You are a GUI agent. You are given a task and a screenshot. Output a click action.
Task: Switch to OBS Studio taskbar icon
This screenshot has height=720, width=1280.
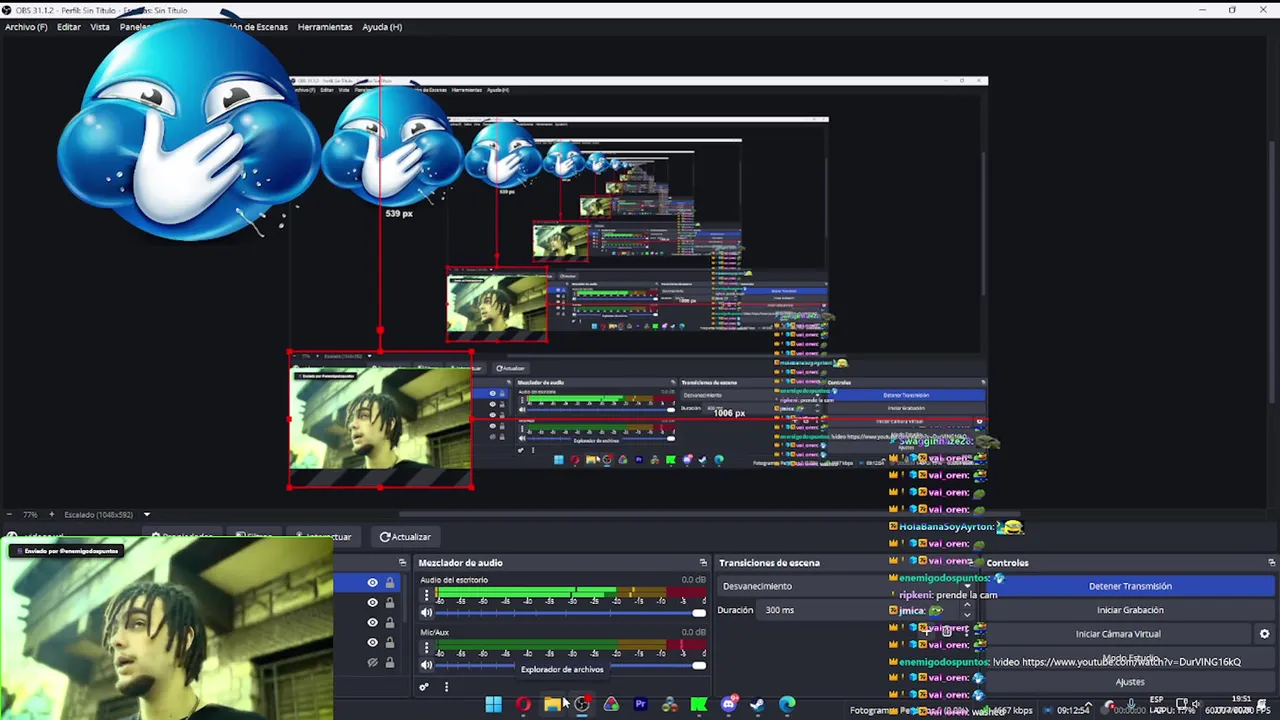pyautogui.click(x=582, y=705)
